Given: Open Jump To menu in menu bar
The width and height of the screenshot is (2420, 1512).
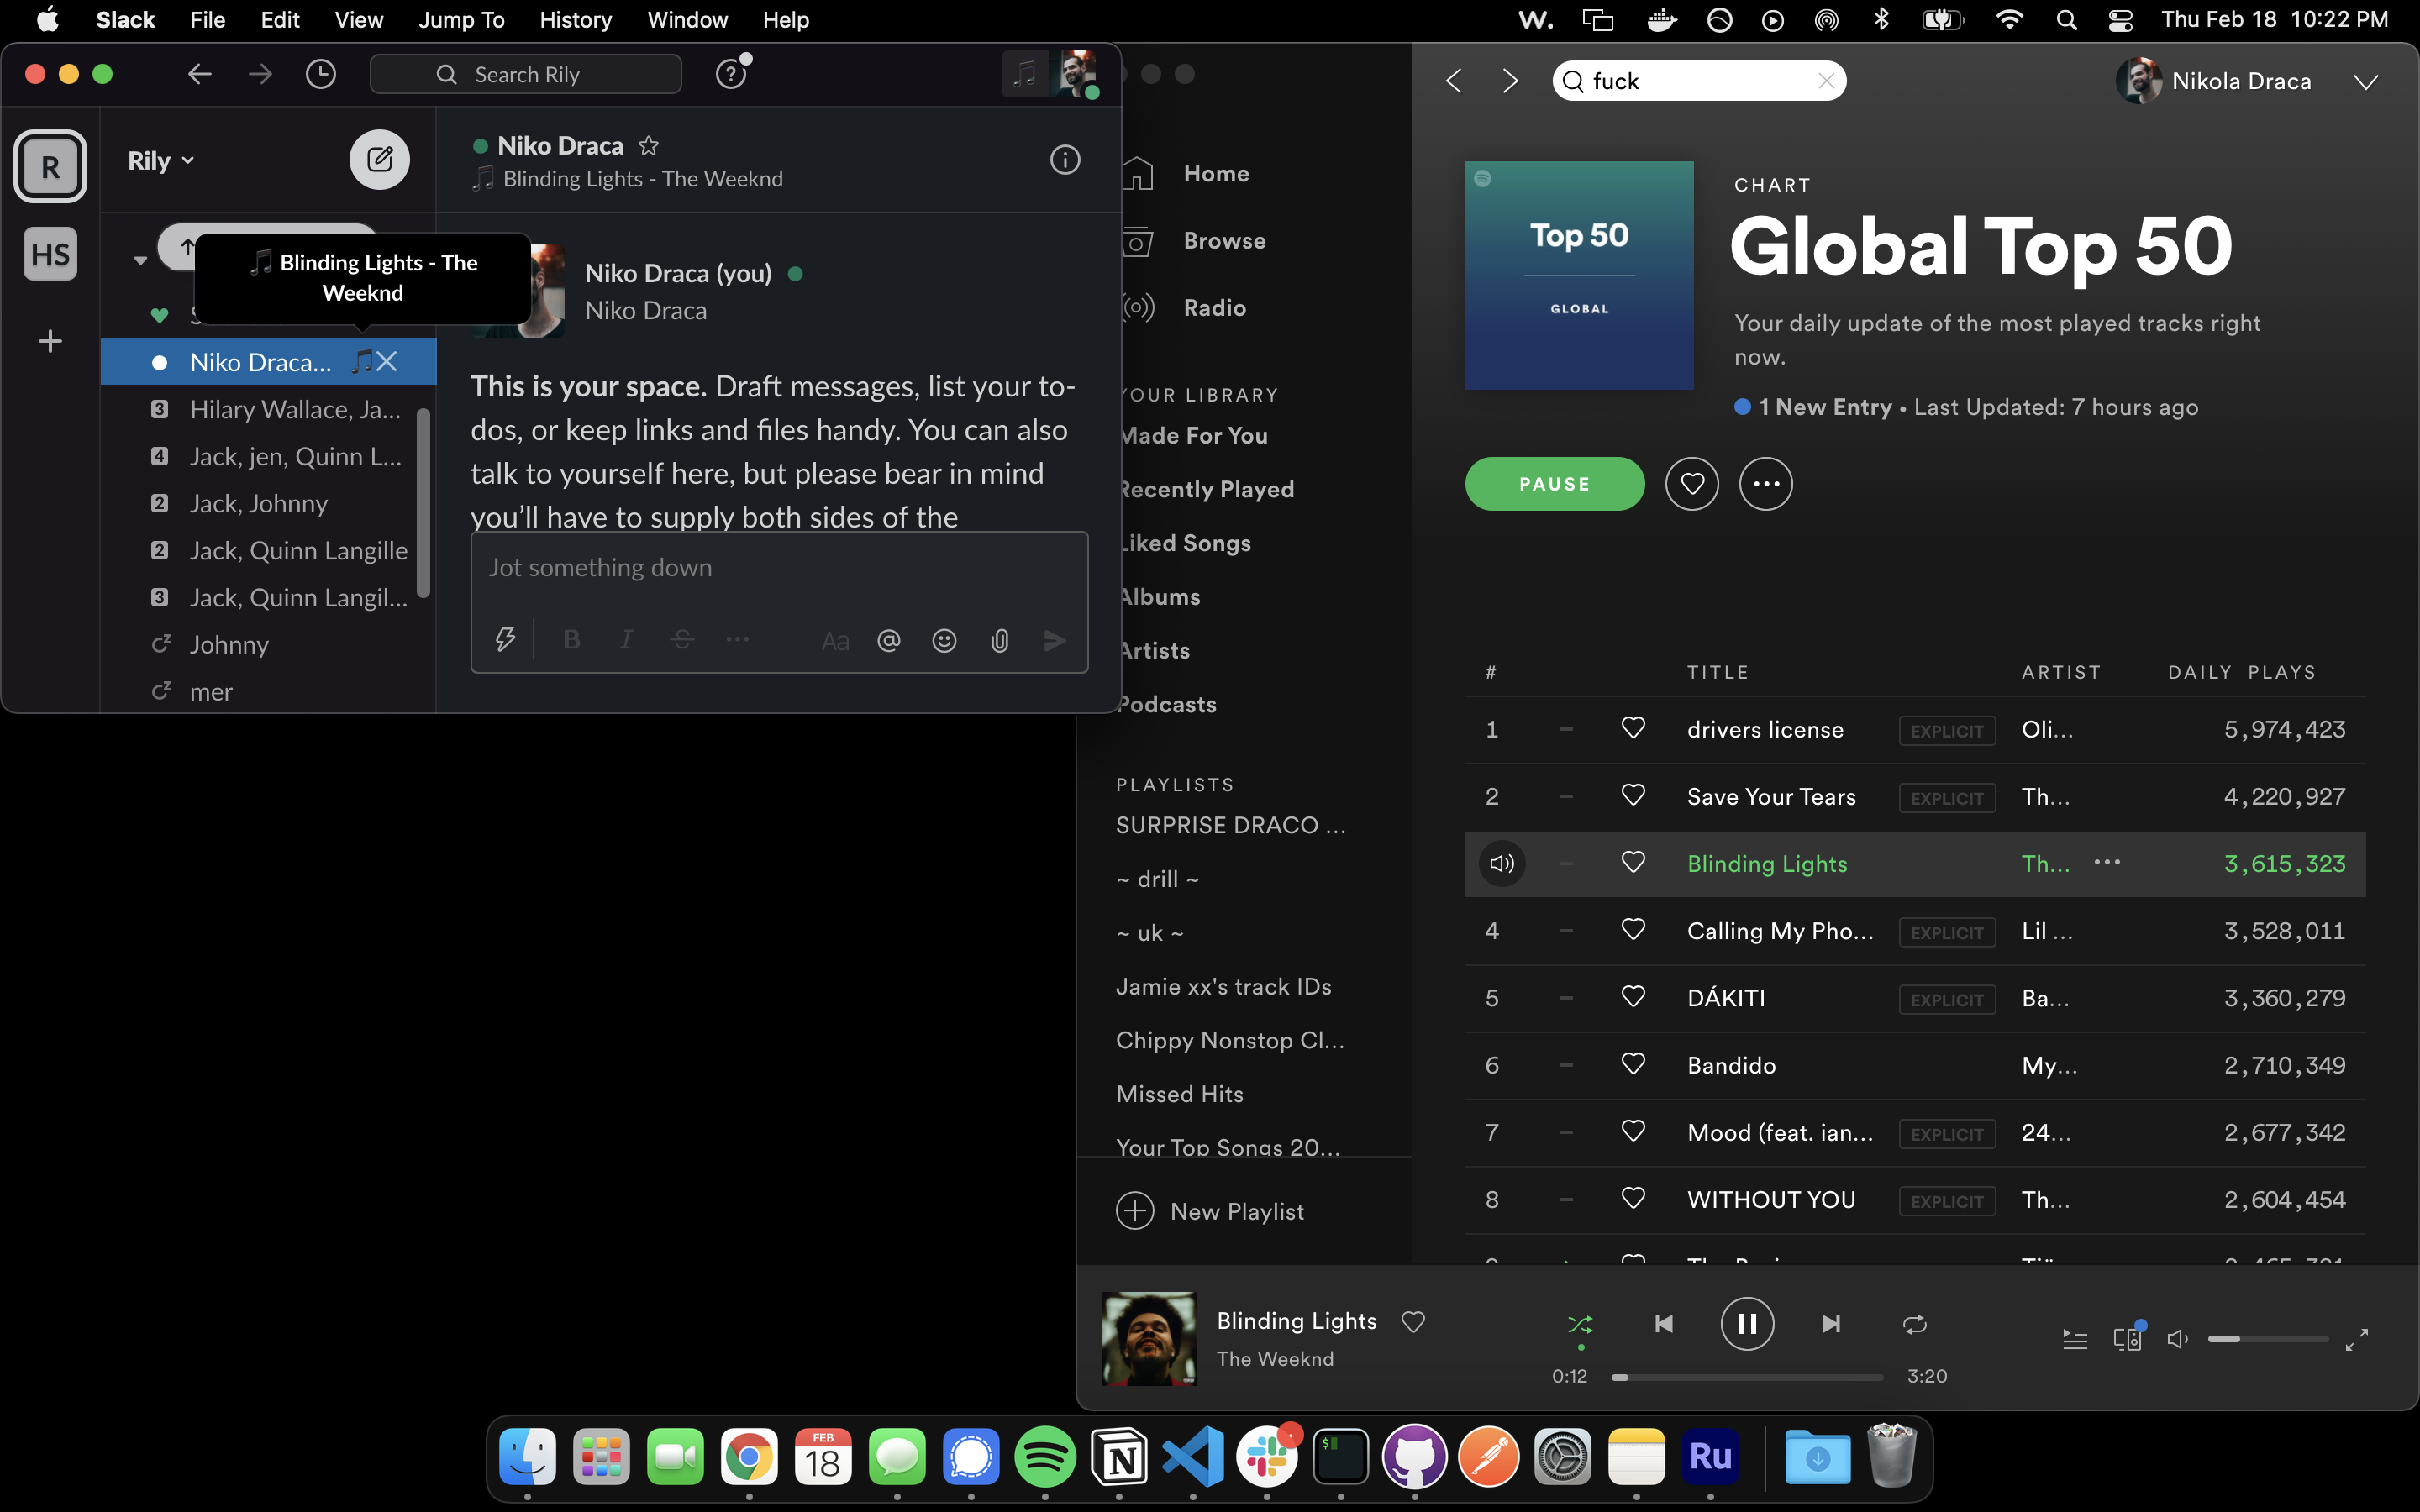Looking at the screenshot, I should [x=461, y=20].
